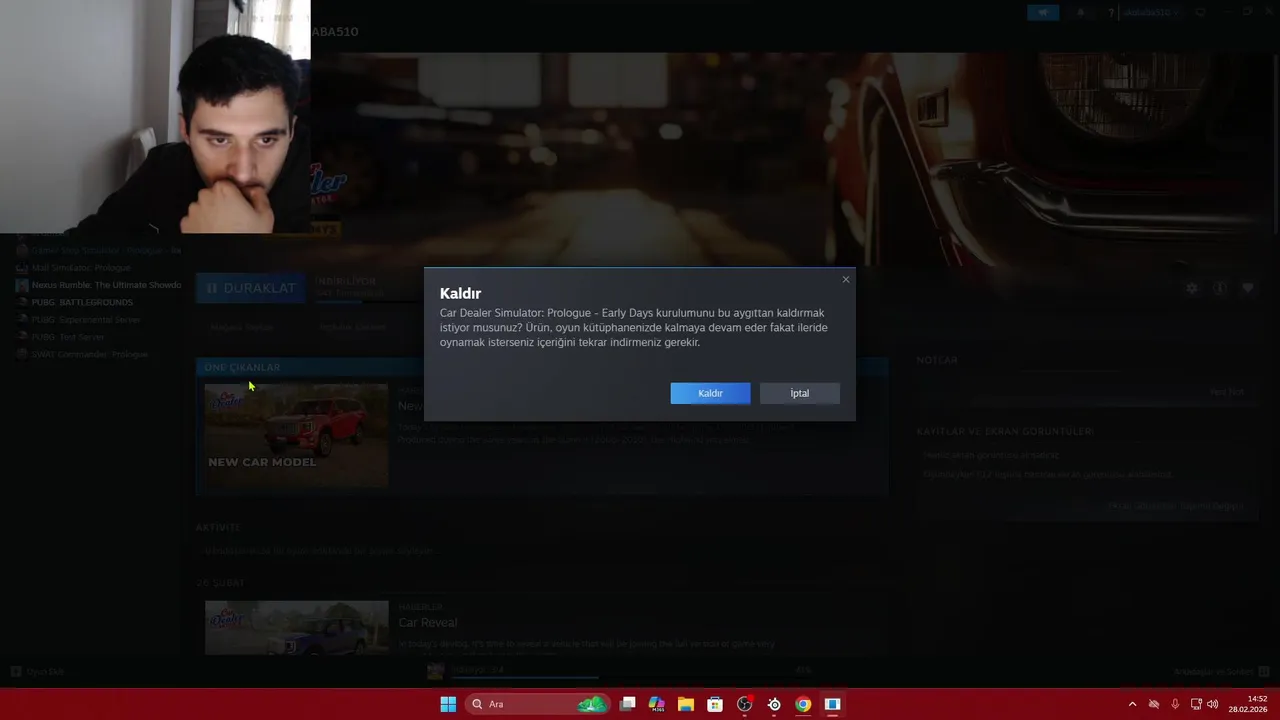Open volume control in the system tray
1280x720 pixels.
1213,704
